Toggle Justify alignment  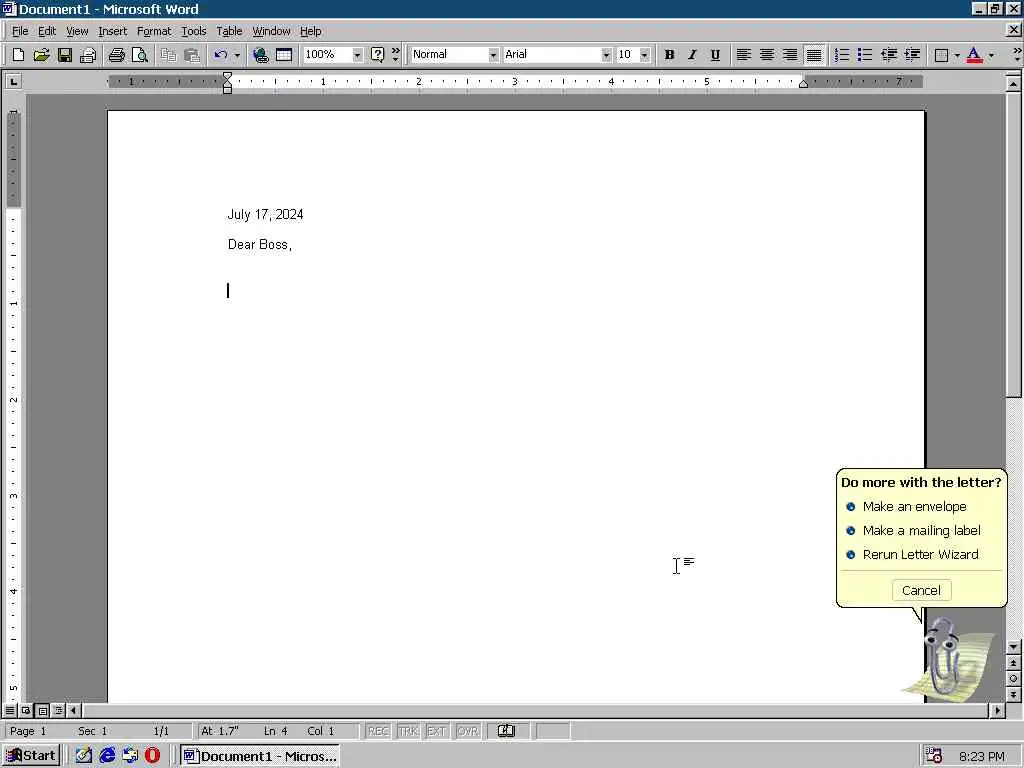[x=814, y=55]
